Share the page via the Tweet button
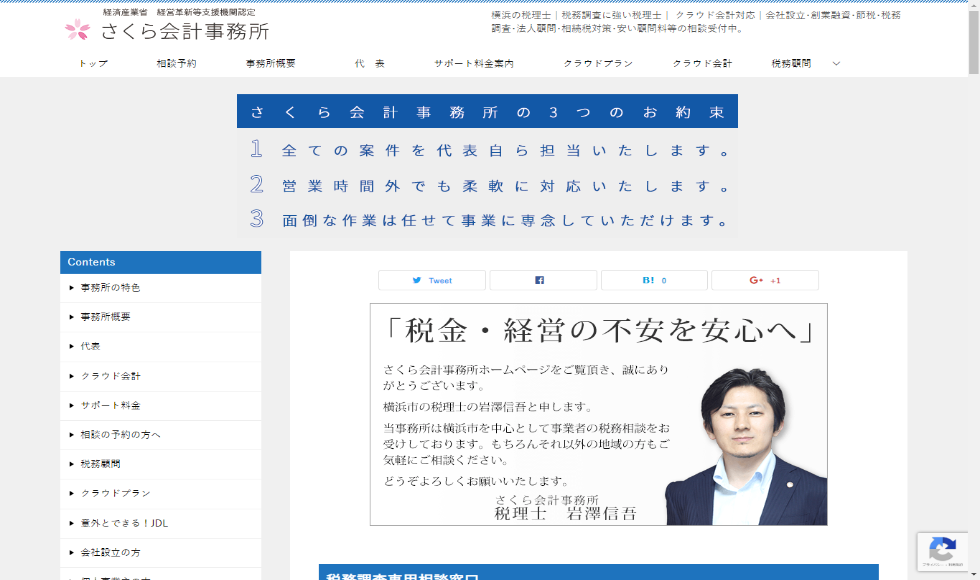980x580 pixels. click(432, 281)
